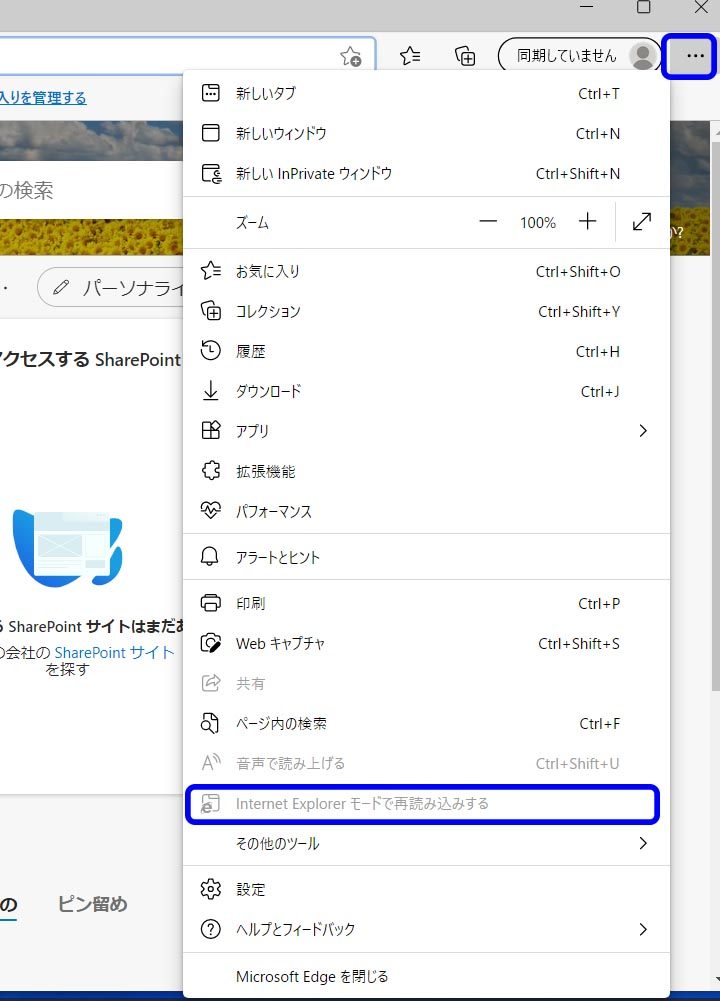Click the gear icon beside 設定
720x1001 pixels.
pos(211,889)
